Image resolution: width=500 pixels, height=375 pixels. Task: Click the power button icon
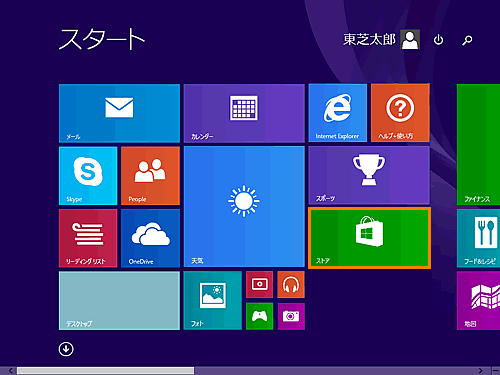438,40
